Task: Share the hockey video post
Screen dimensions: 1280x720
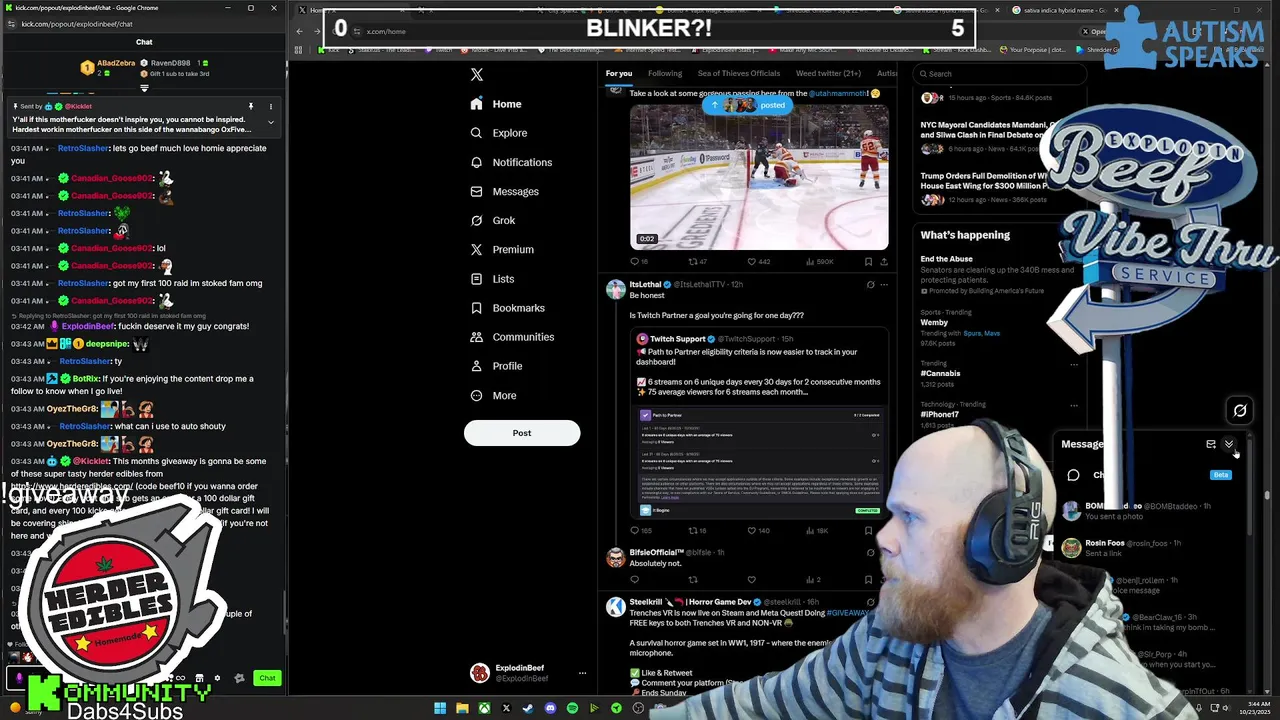Action: pos(884,262)
